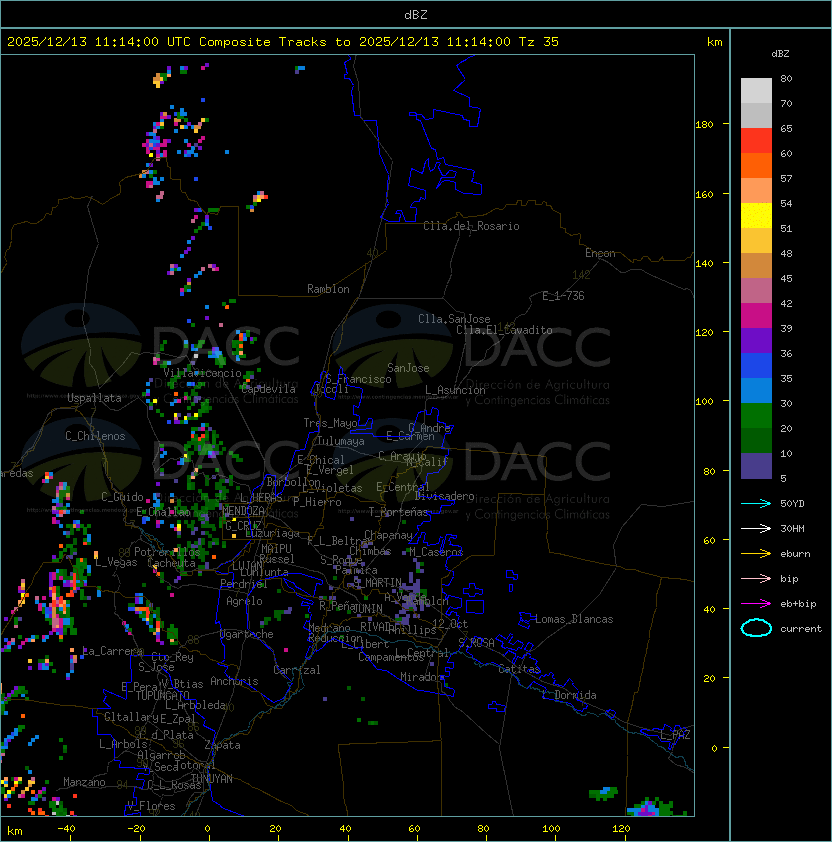
Task: Select the dark blue 36 dBZ swatch
Action: (756, 366)
